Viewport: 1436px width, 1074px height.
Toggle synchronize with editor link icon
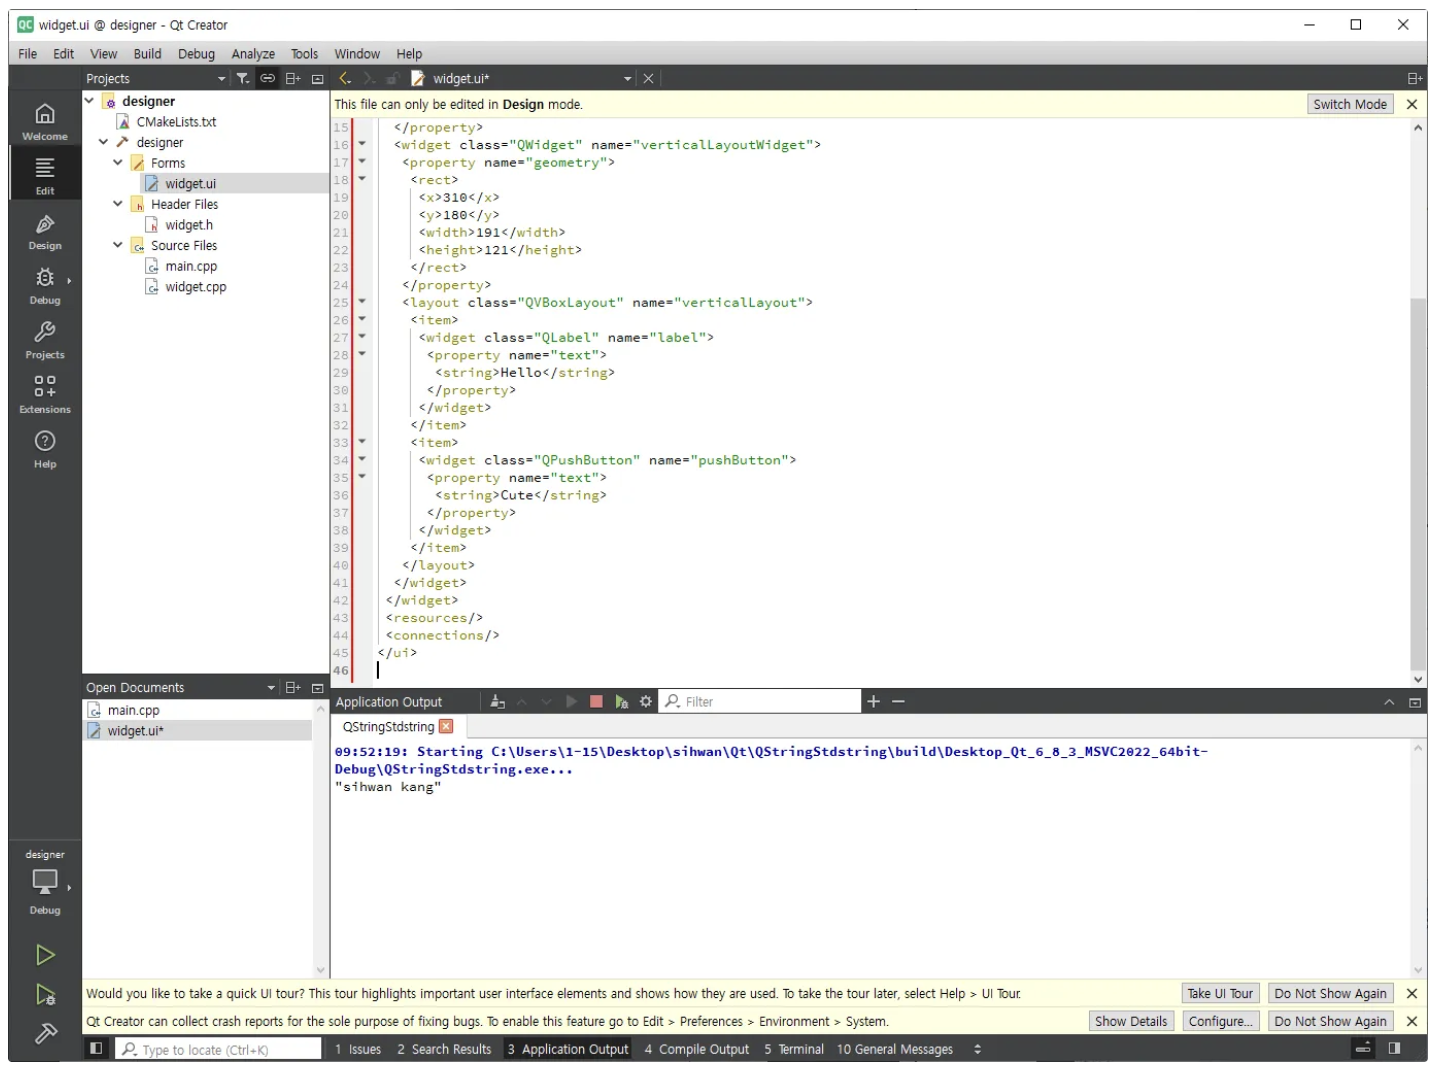click(268, 78)
